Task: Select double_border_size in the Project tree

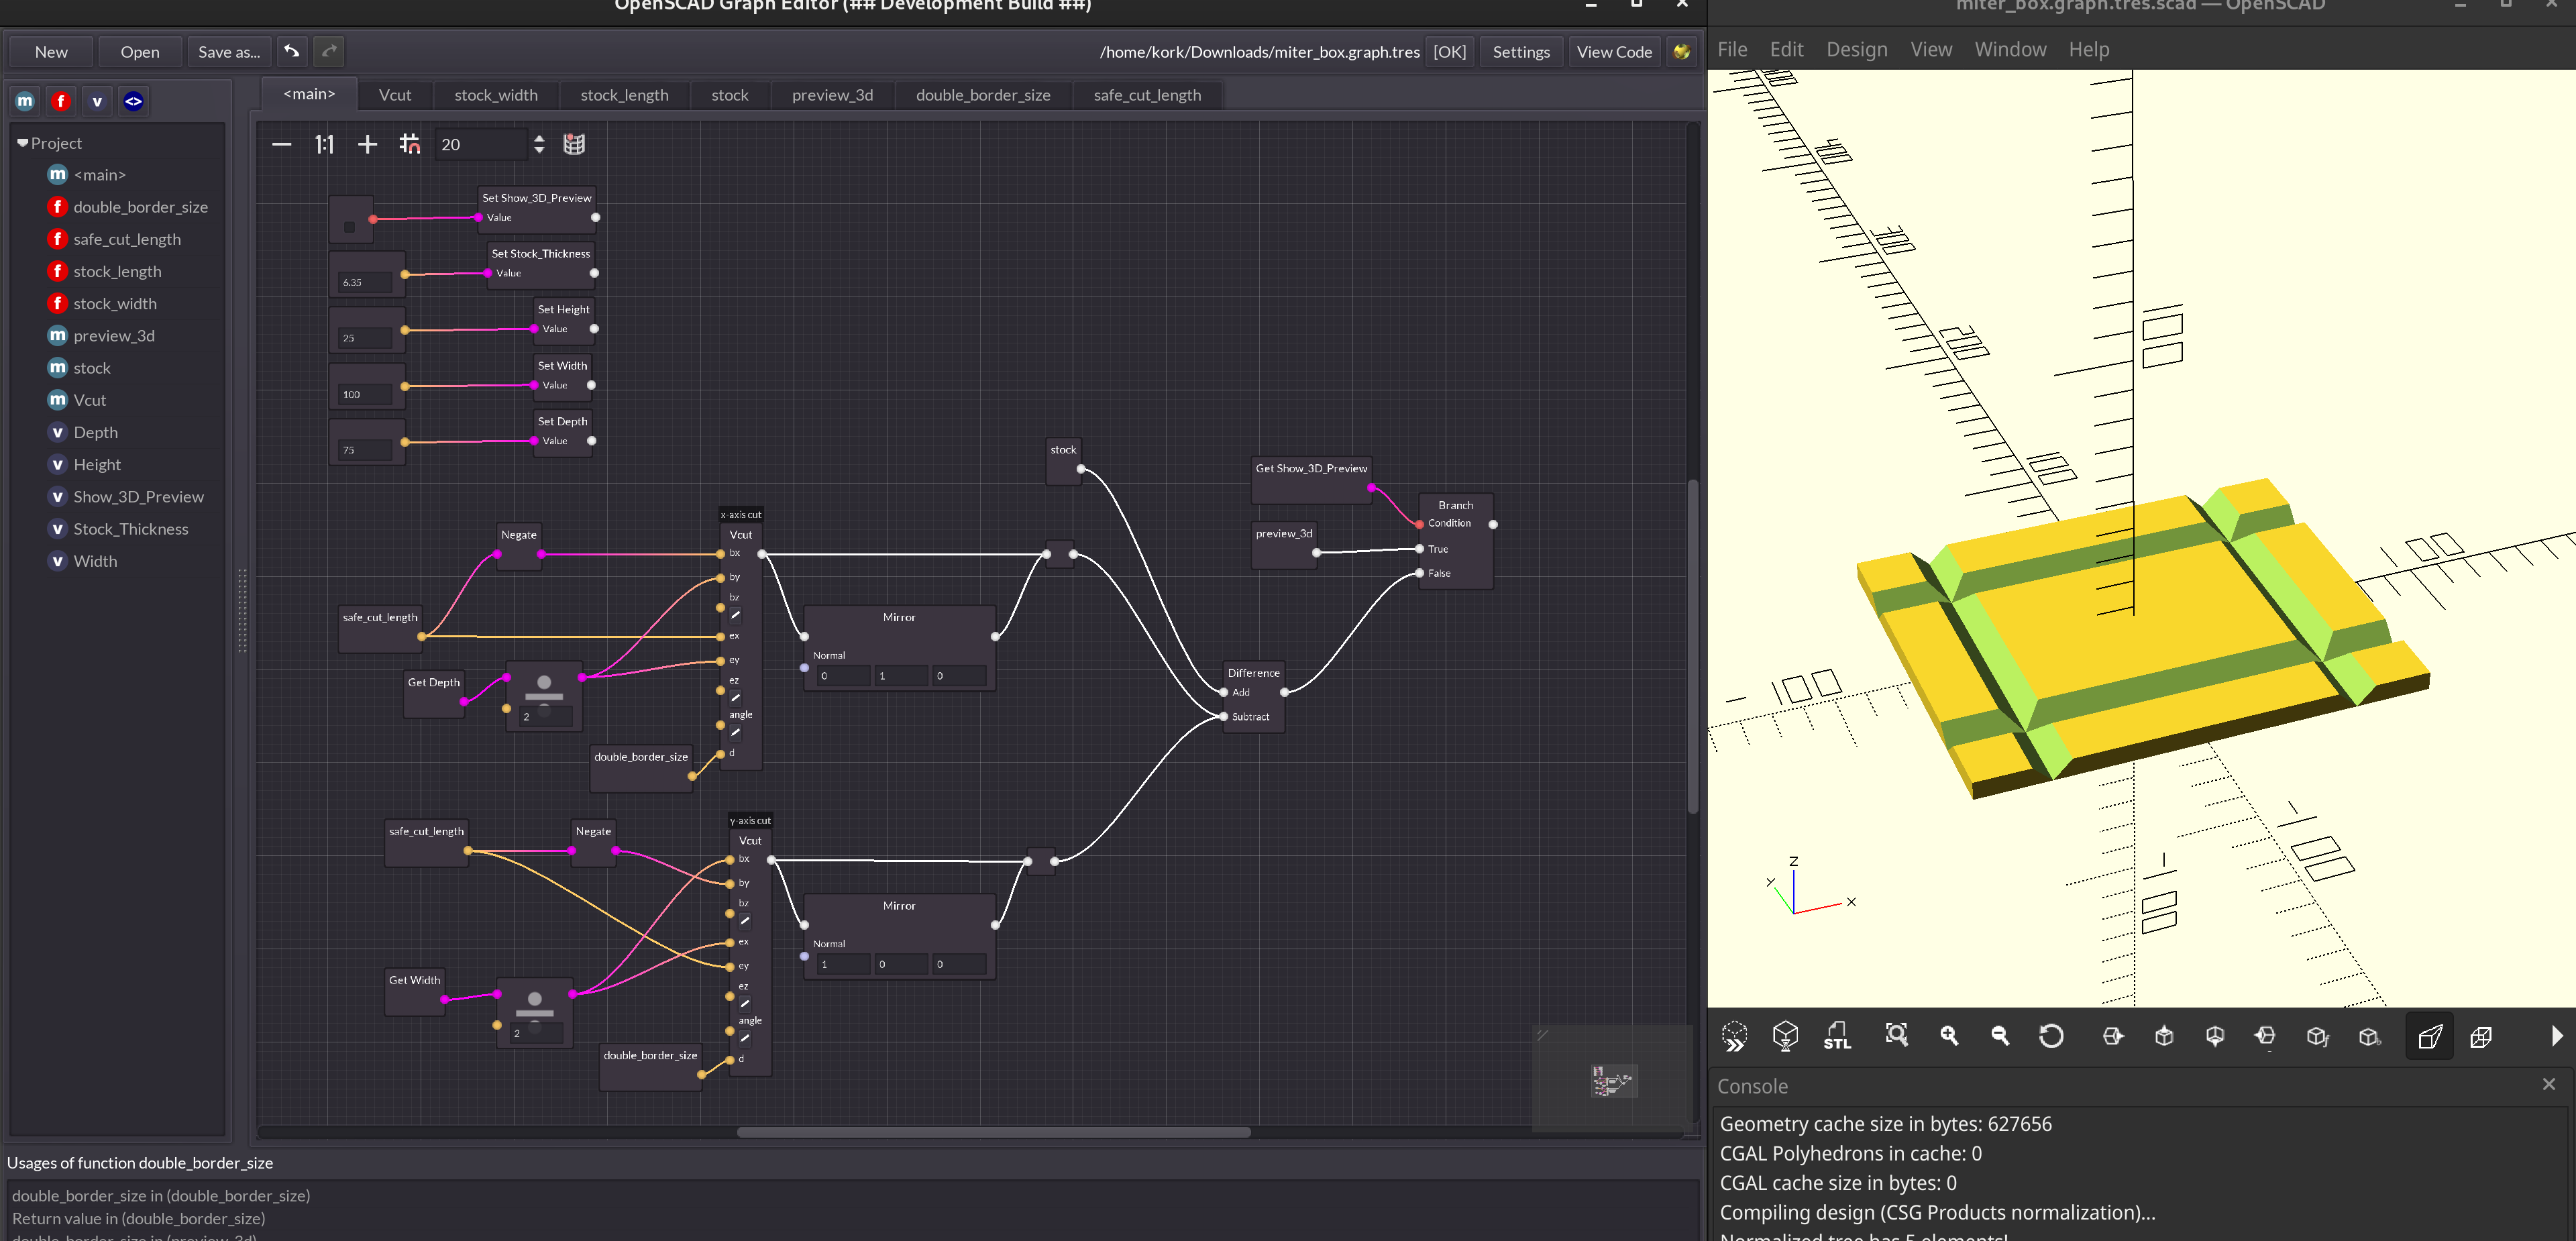Action: coord(140,207)
